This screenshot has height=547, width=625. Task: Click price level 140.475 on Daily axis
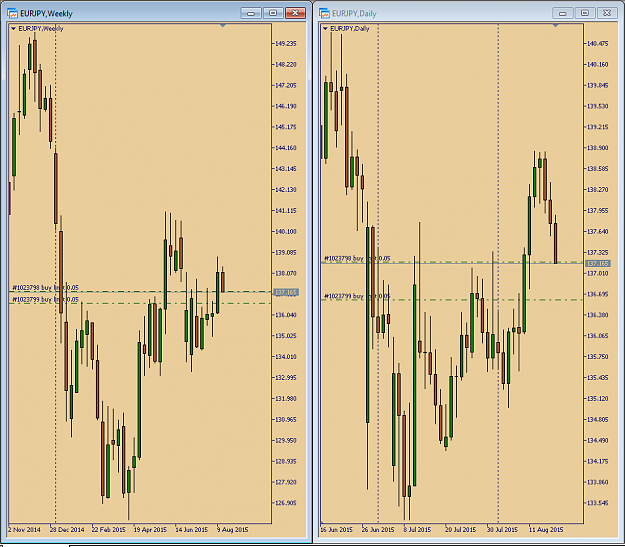tap(597, 43)
